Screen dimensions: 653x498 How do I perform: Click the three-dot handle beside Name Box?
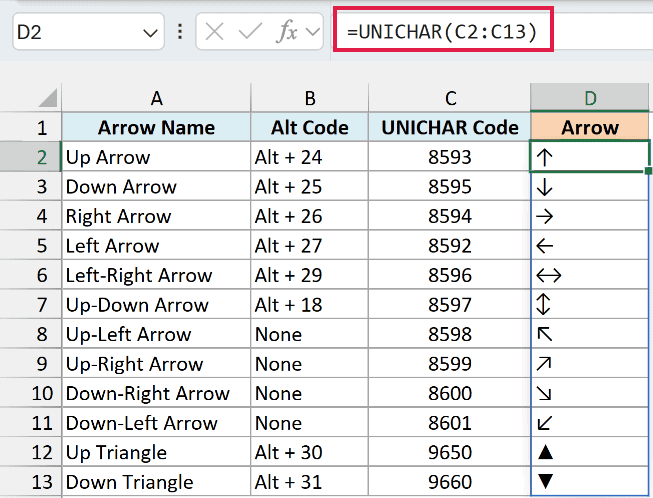pyautogui.click(x=180, y=32)
